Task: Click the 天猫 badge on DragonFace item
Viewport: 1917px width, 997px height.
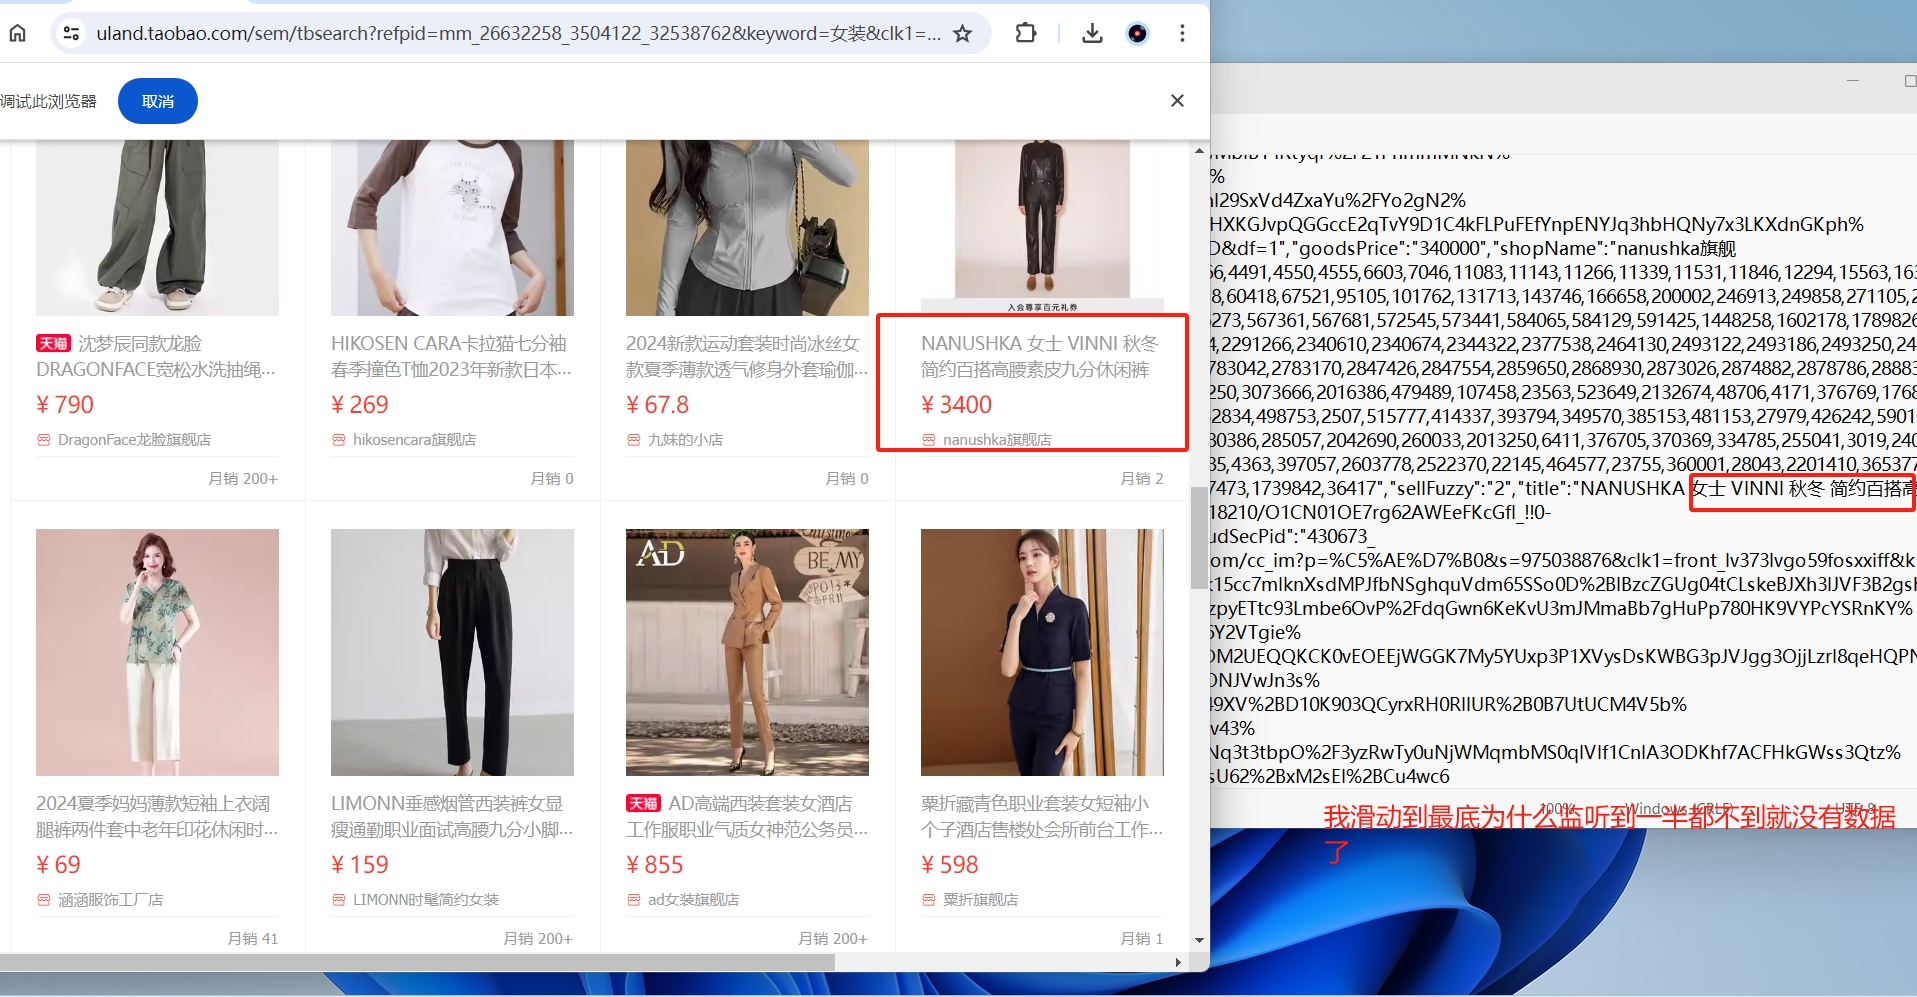Action: point(53,343)
